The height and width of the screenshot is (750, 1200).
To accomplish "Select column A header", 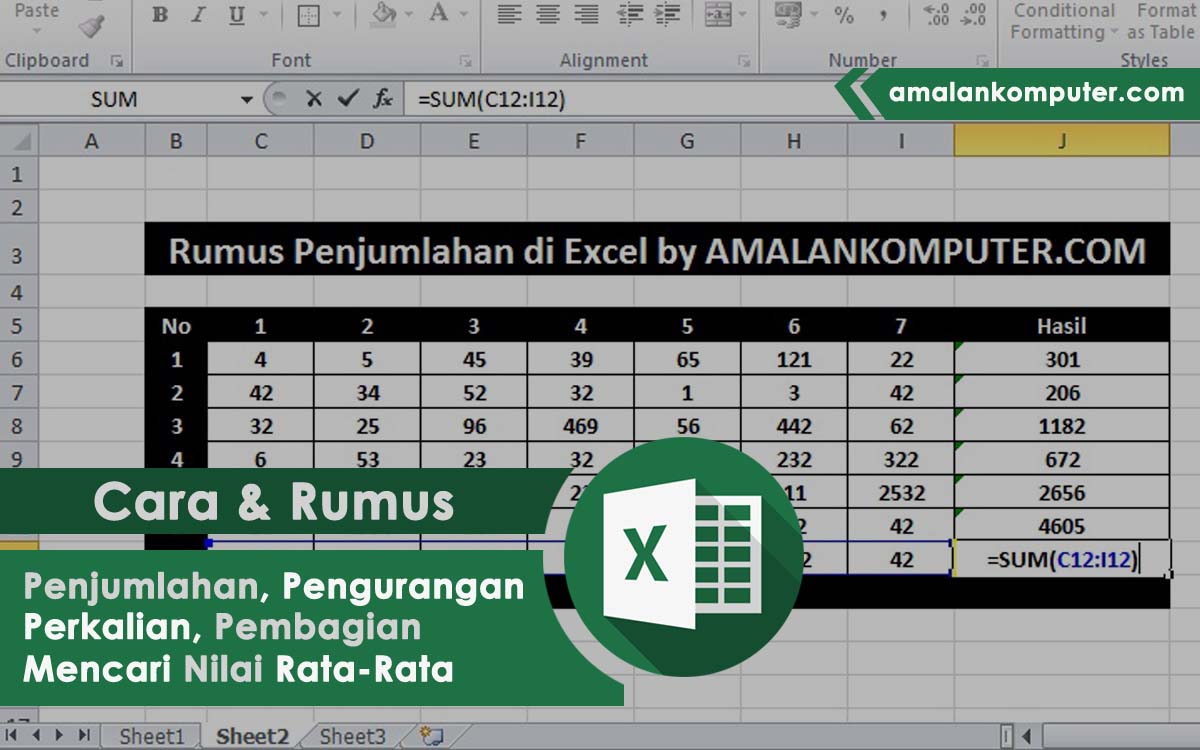I will coord(91,141).
